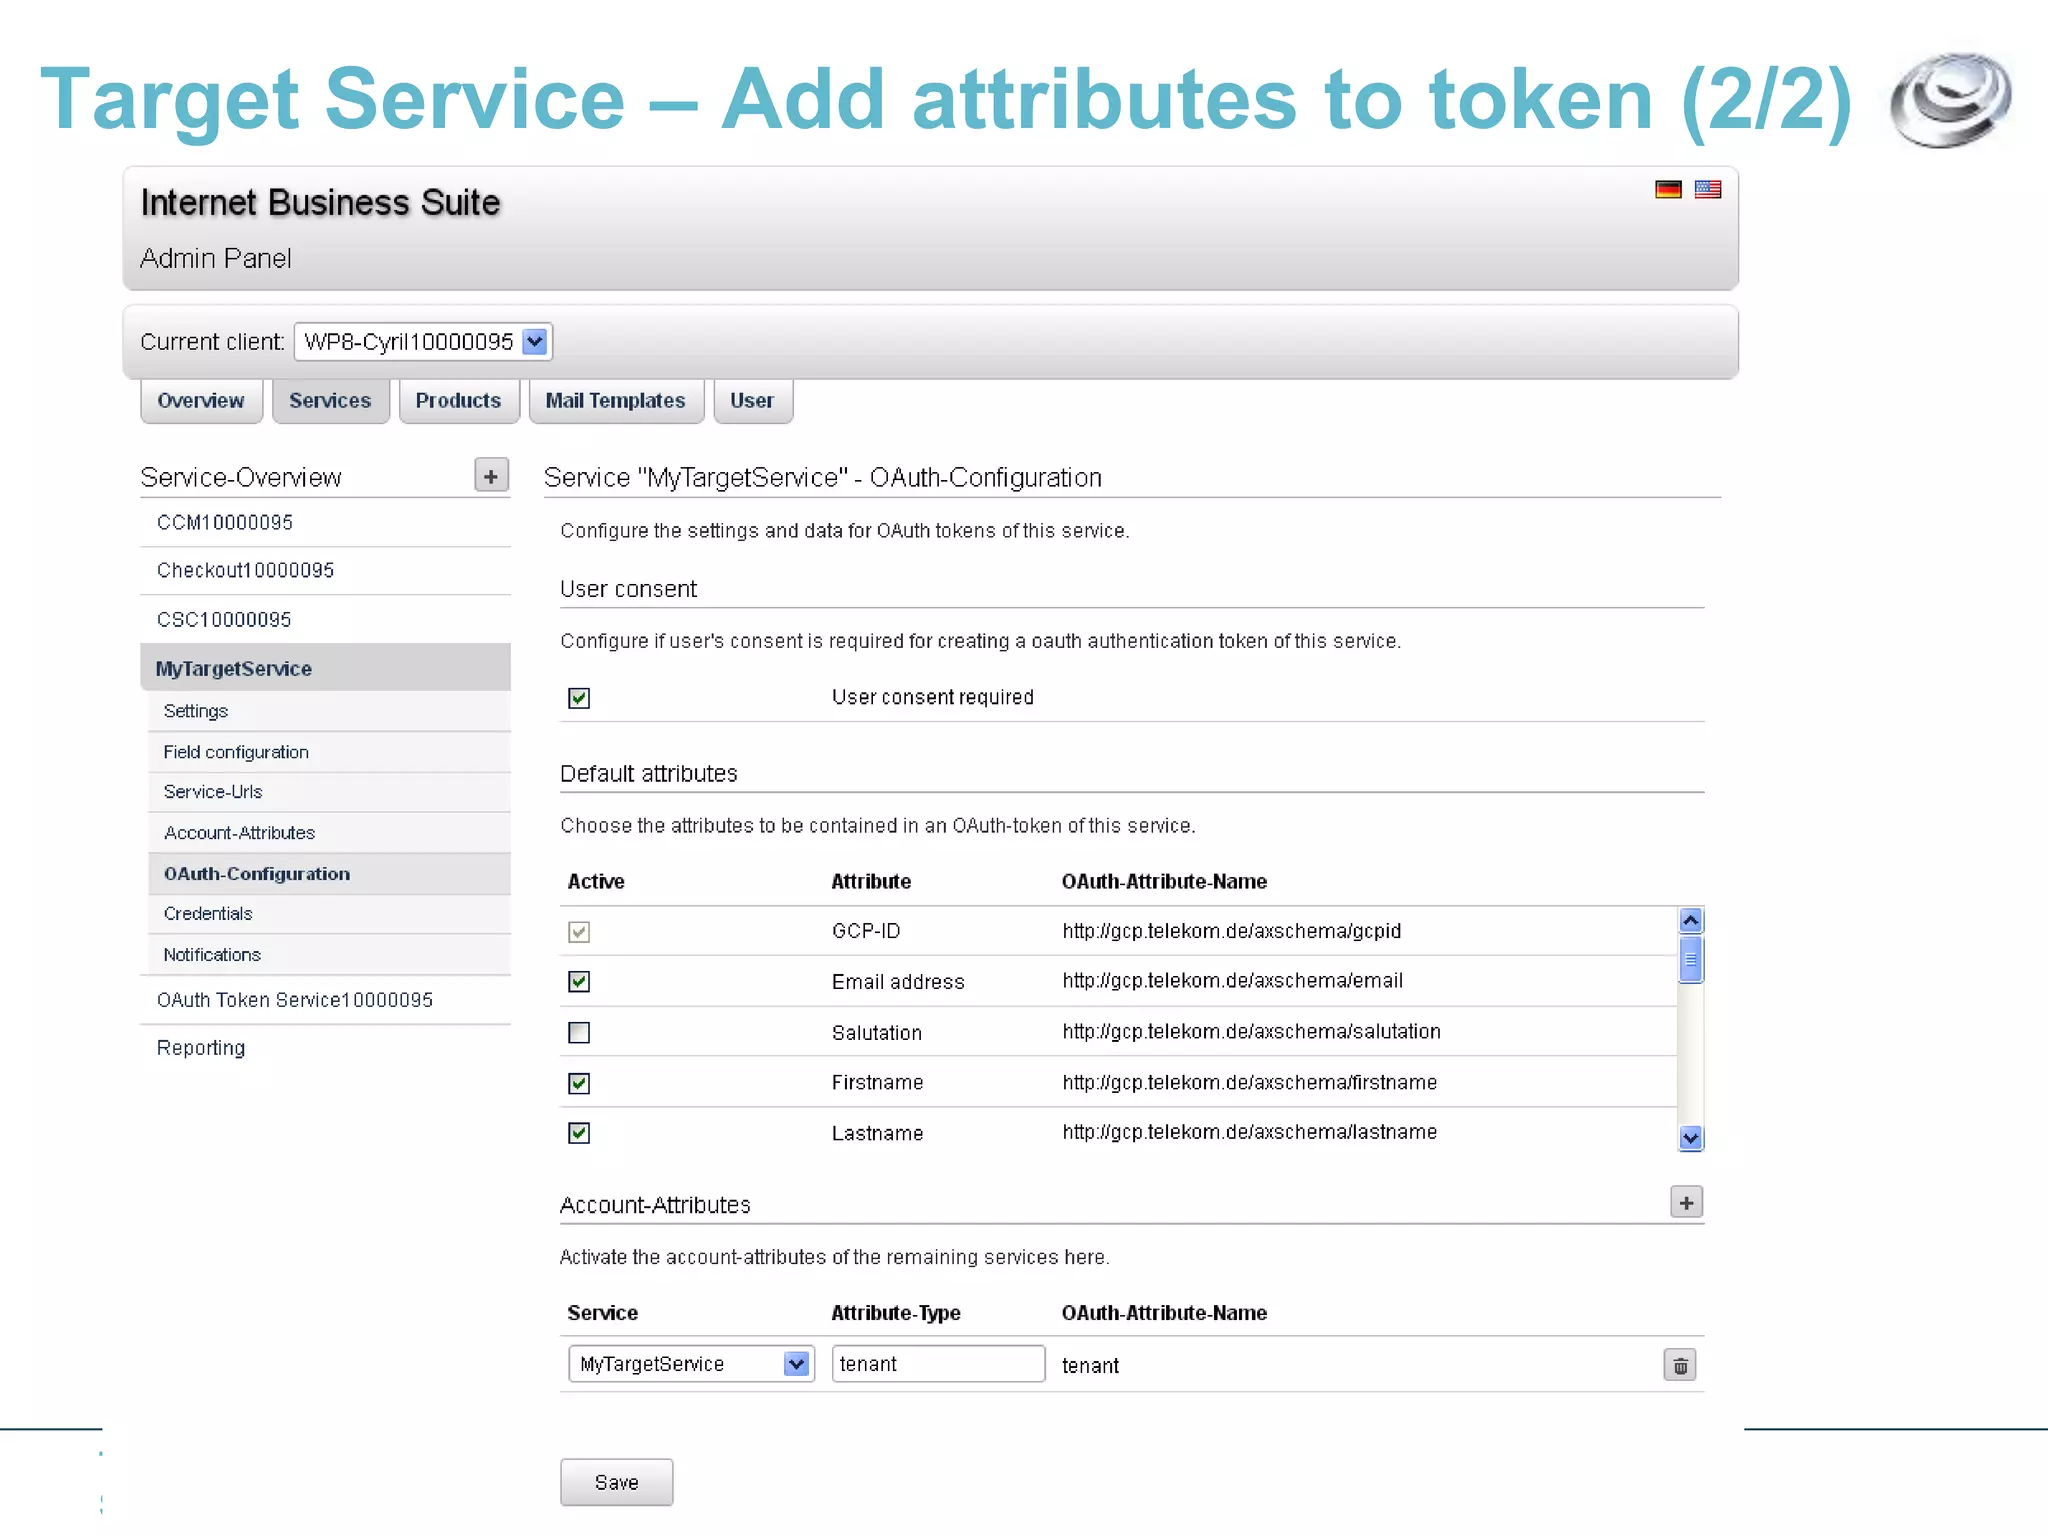Enable the Salutation attribute checkbox

(579, 1033)
